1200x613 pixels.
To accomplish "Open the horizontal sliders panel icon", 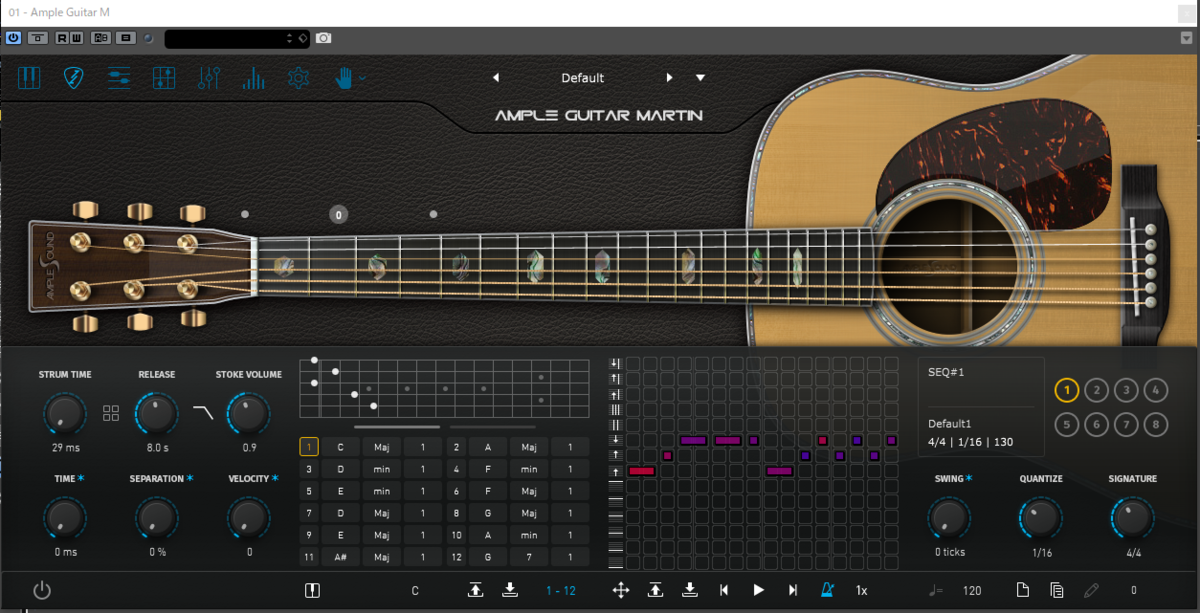I will [119, 78].
